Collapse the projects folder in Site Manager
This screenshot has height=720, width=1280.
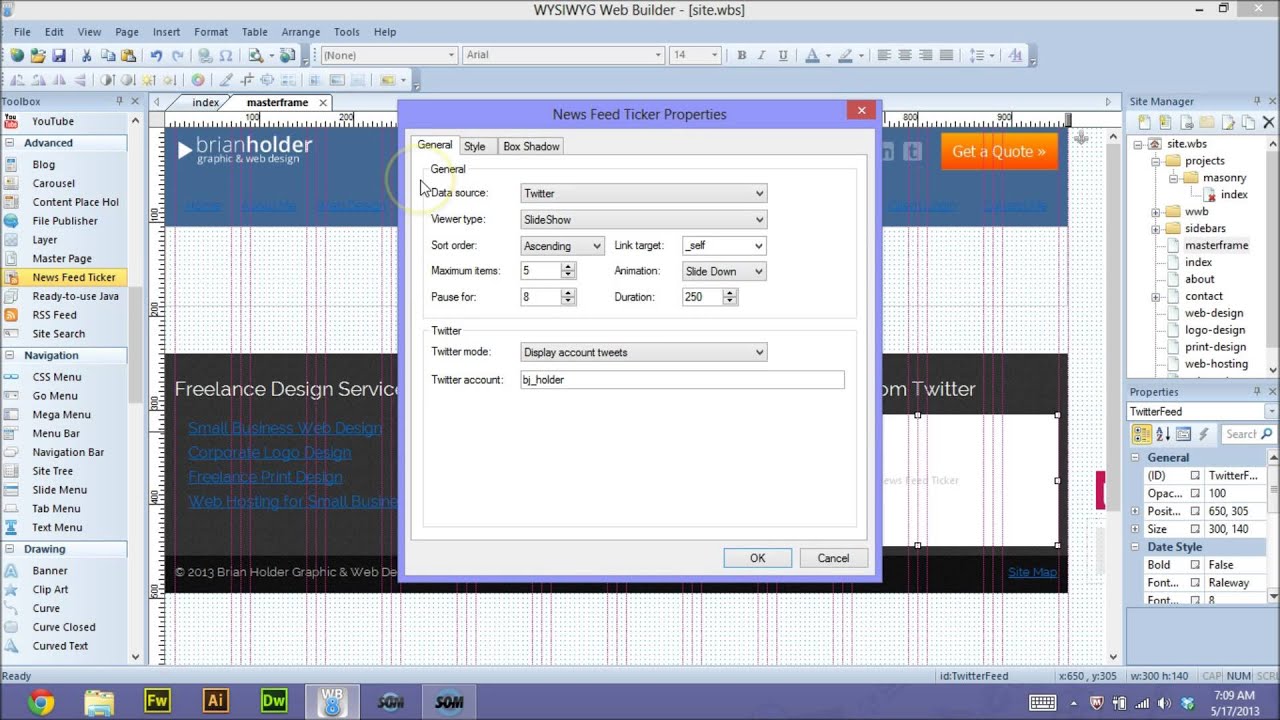[1156, 161]
